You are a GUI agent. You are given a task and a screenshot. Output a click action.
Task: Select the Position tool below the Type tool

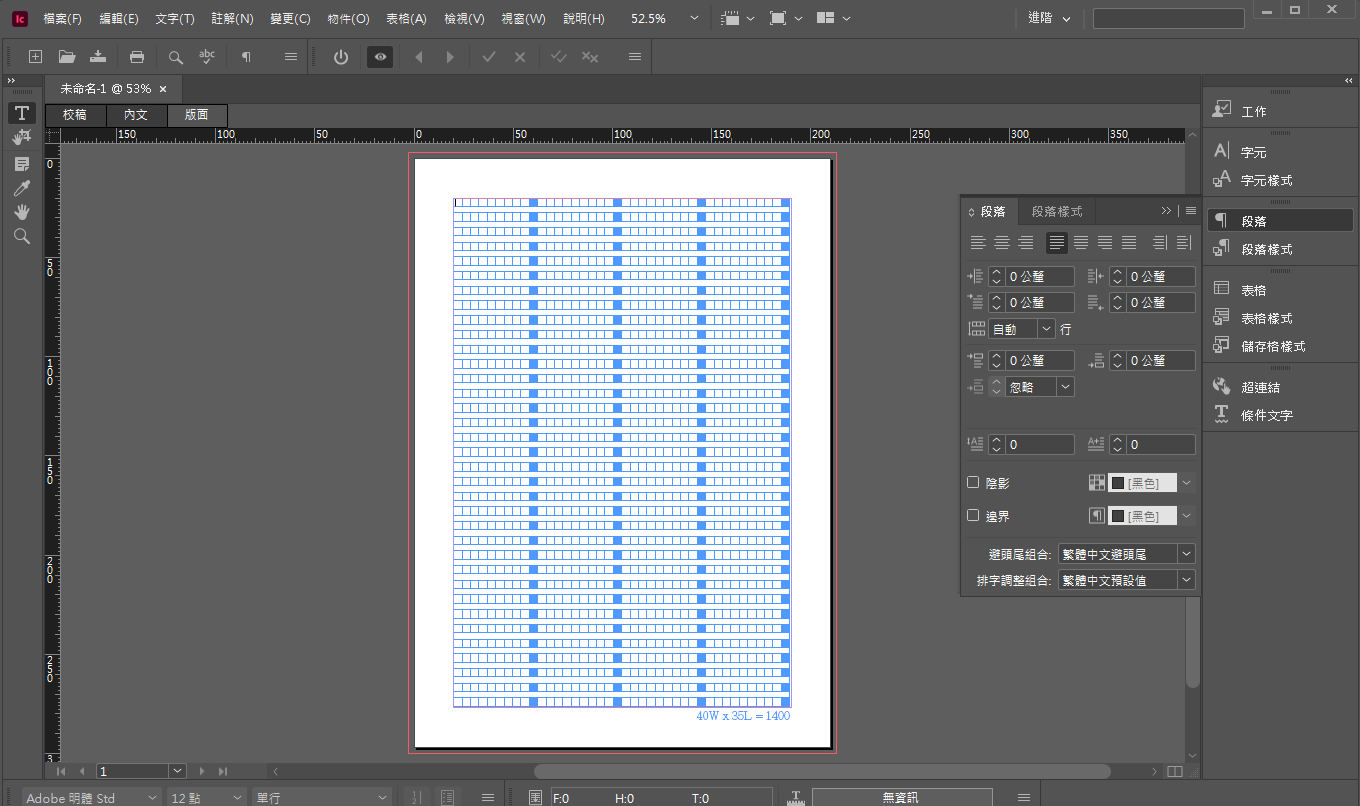click(x=21, y=138)
